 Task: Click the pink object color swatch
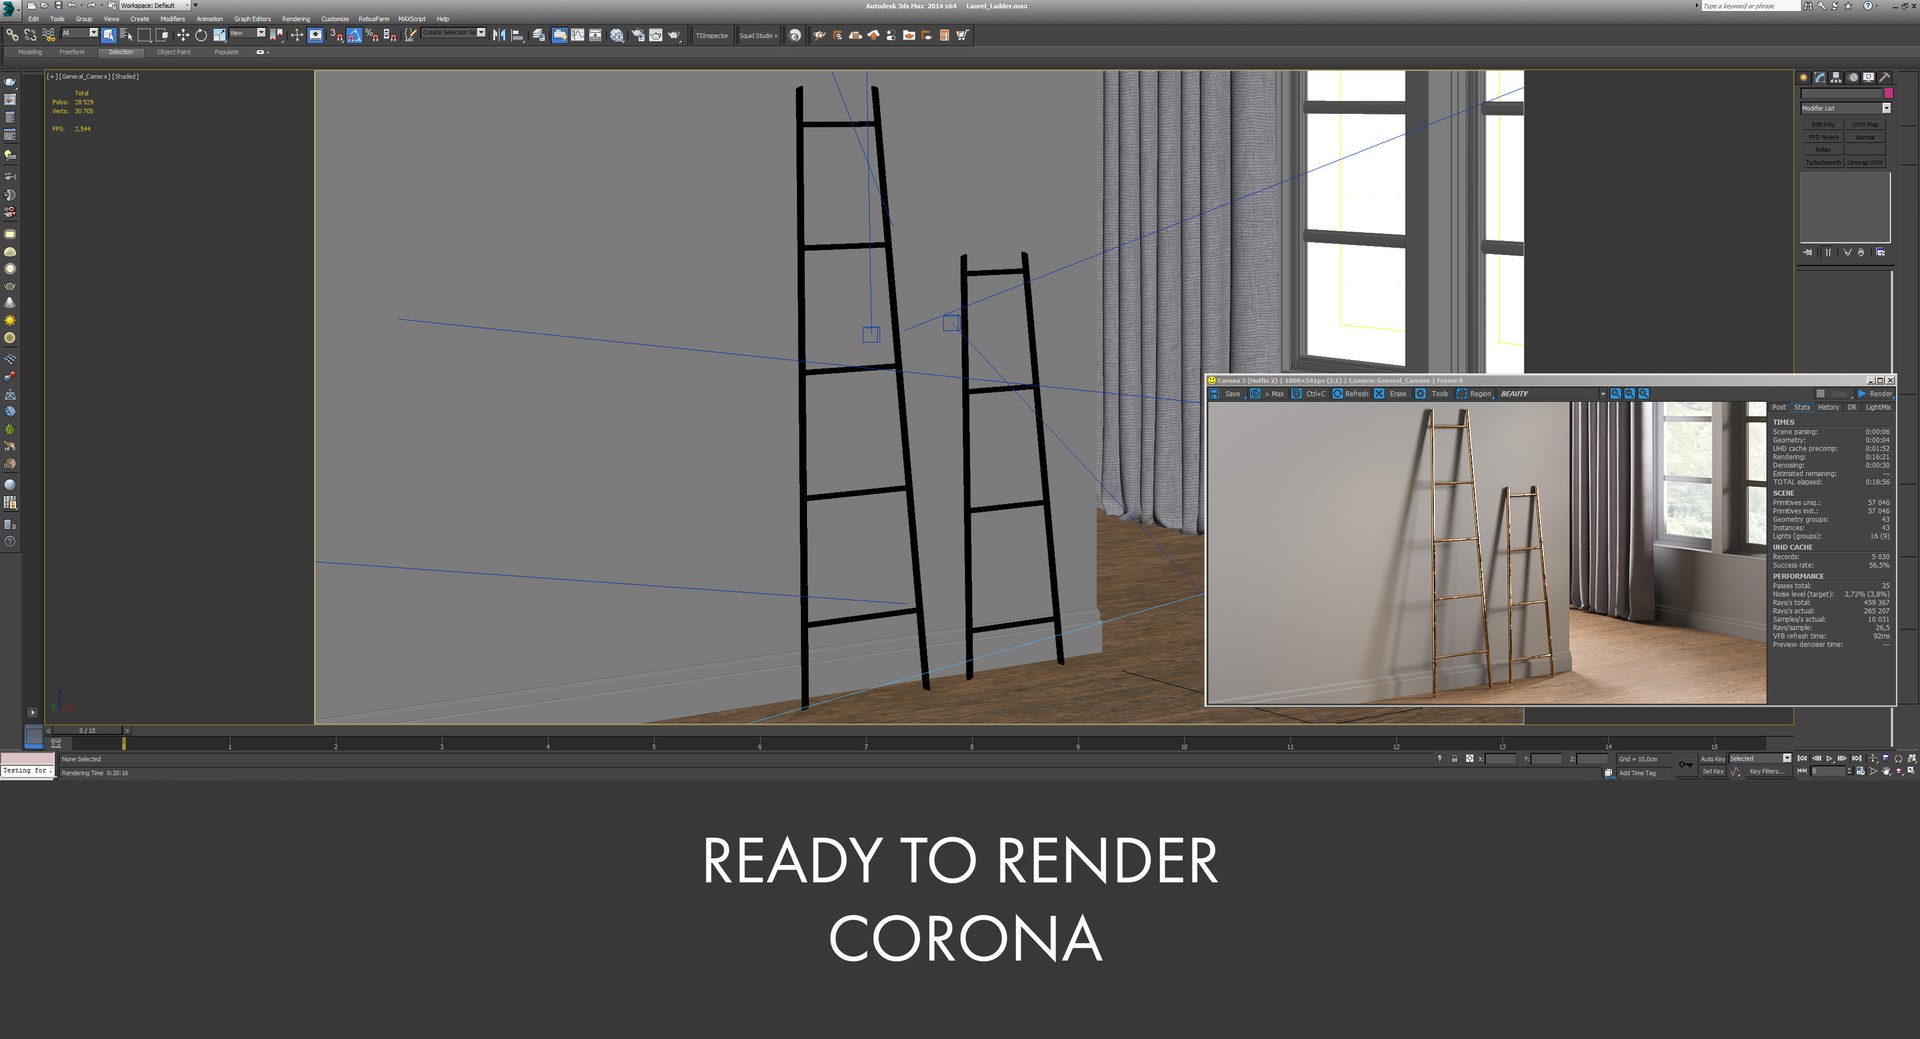(1888, 94)
